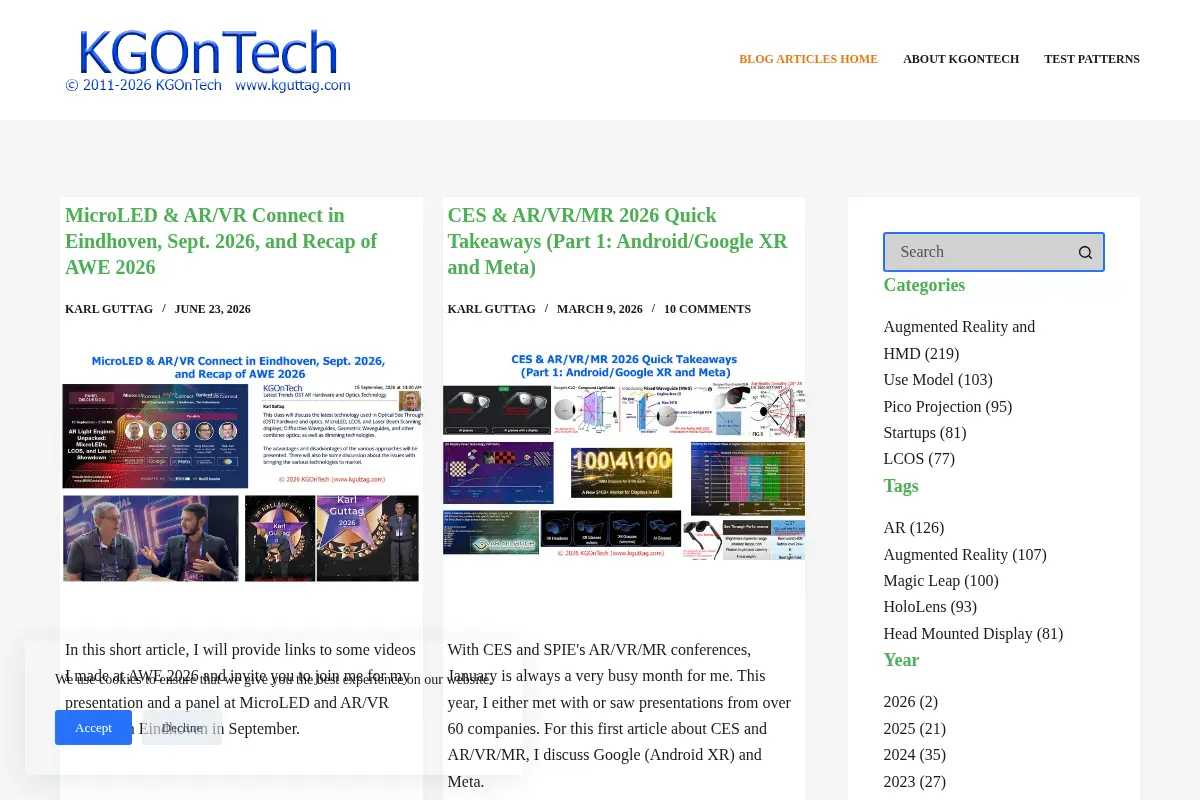View MicroLED Eindhoven article featured image
The height and width of the screenshot is (800, 1200).
click(x=241, y=467)
